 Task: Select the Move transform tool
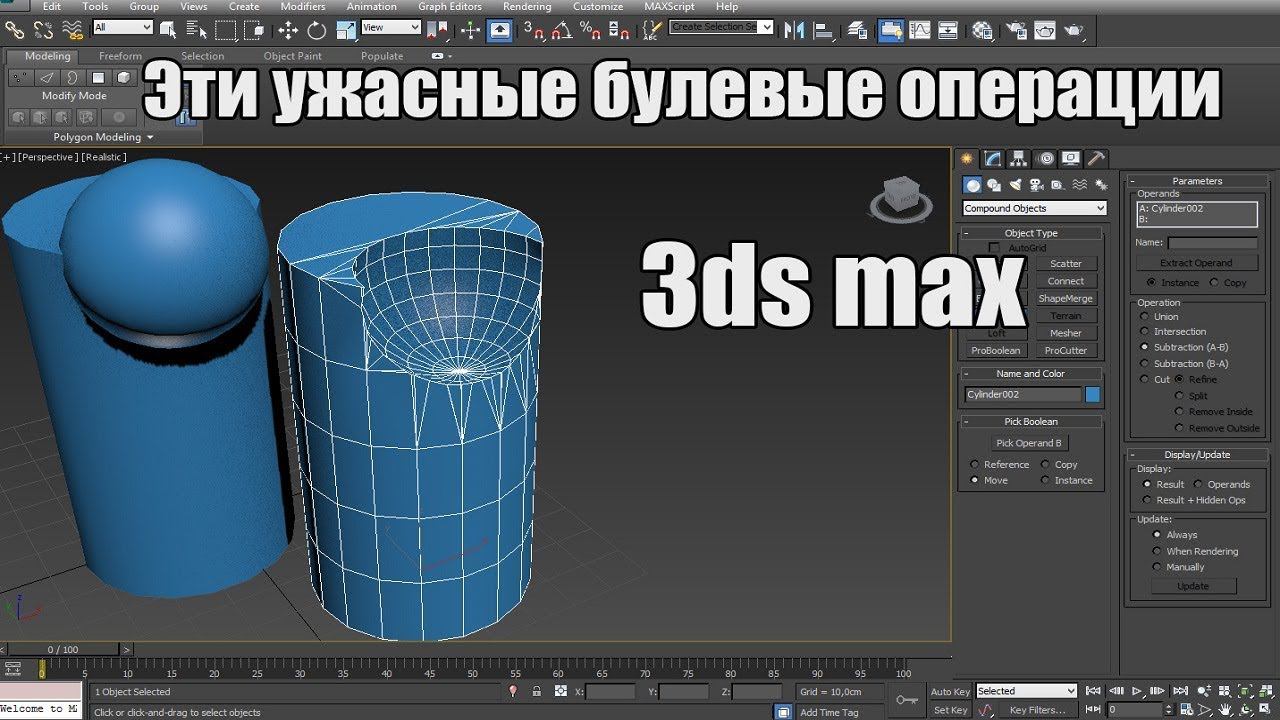point(288,30)
